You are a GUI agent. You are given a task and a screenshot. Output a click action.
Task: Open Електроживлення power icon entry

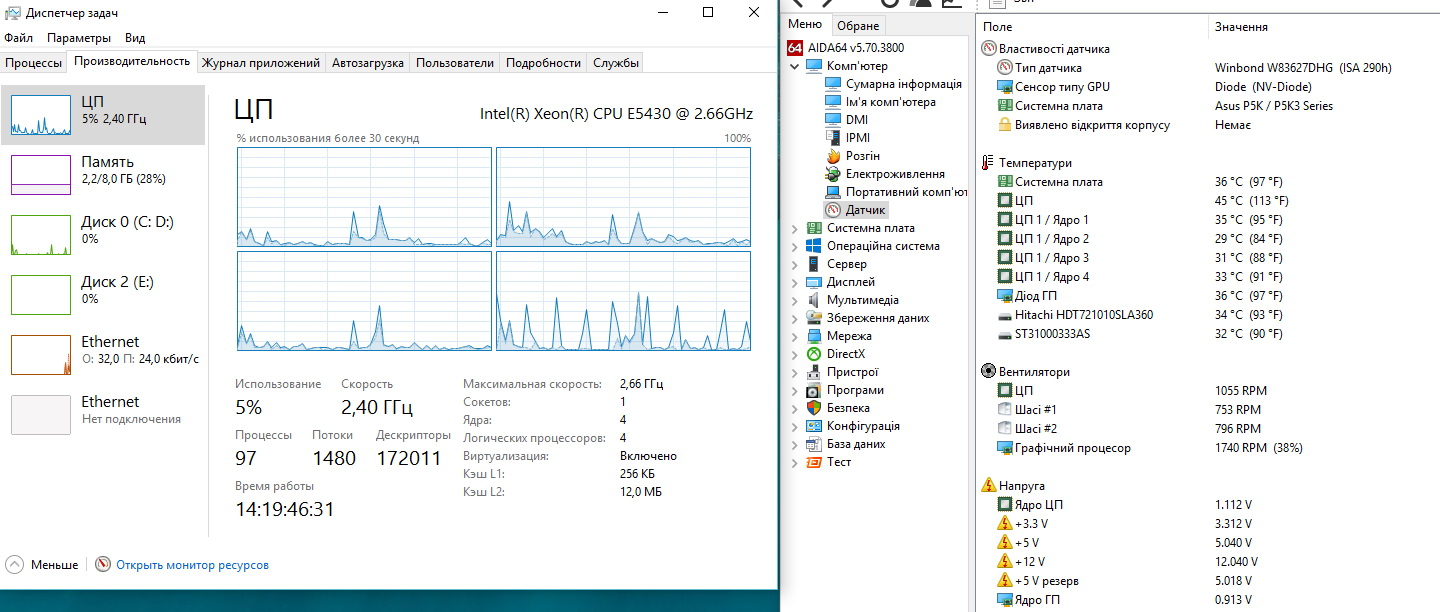[x=833, y=174]
